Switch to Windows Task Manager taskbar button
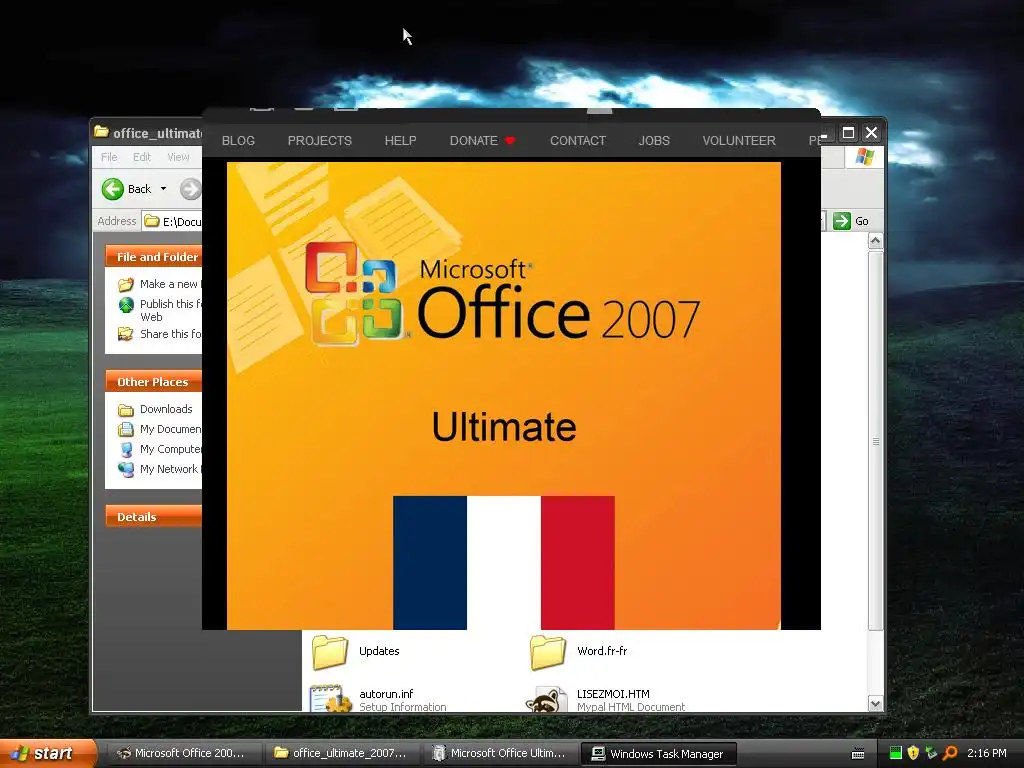This screenshot has width=1024, height=768. (658, 754)
